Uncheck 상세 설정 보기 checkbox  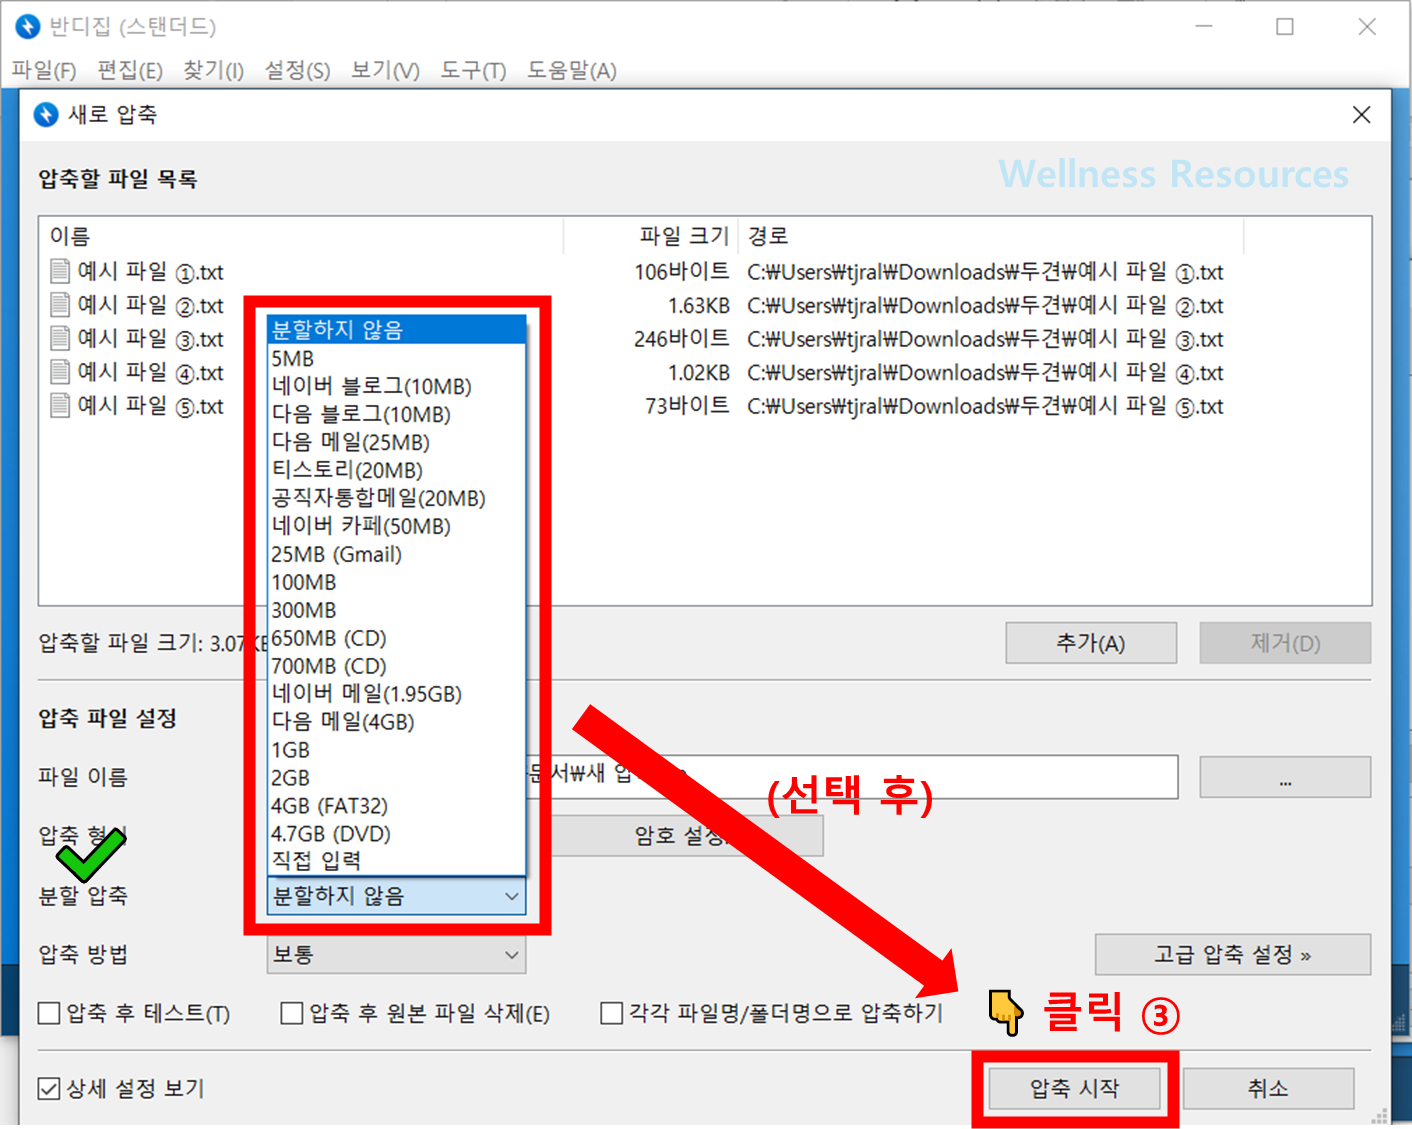pyautogui.click(x=49, y=1088)
